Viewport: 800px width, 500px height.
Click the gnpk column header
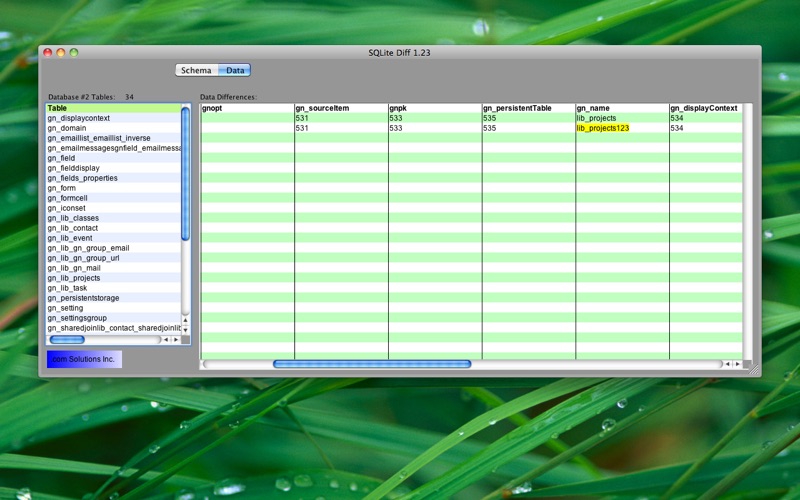tap(435, 108)
